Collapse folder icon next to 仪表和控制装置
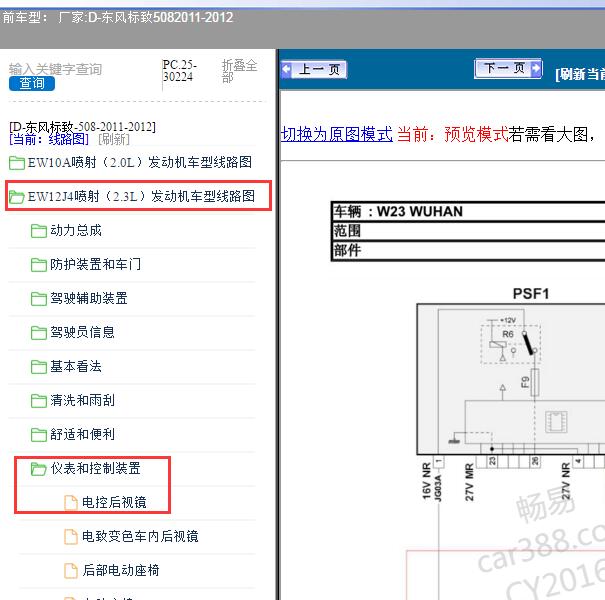 39,469
